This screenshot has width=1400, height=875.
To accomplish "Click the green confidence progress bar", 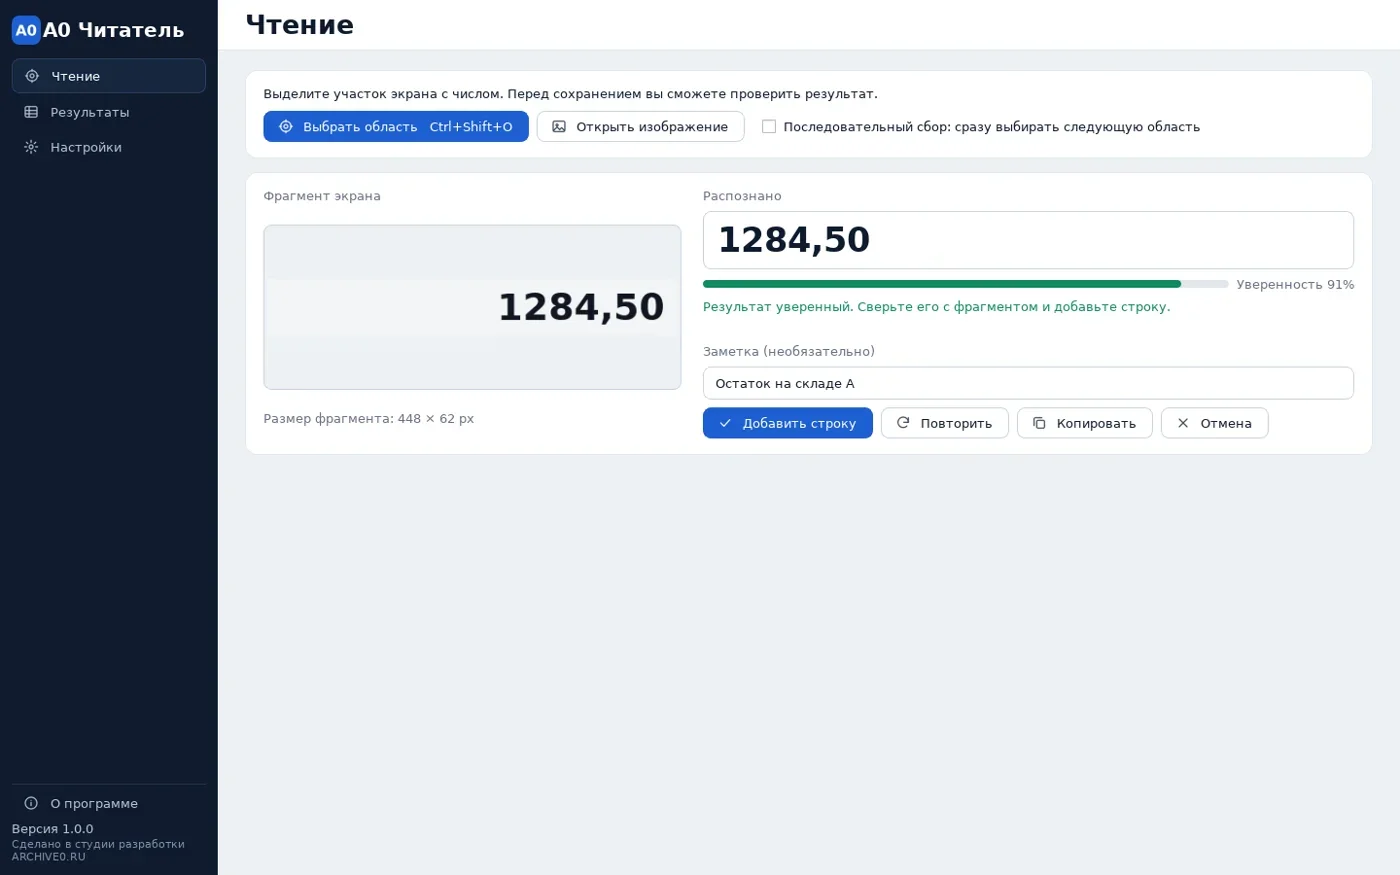I will pos(966,284).
